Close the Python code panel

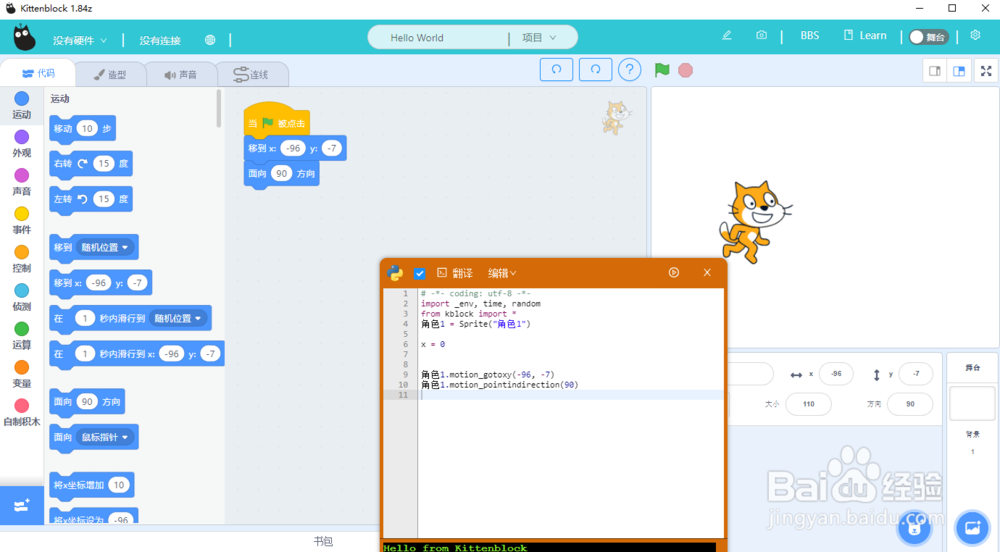click(707, 272)
